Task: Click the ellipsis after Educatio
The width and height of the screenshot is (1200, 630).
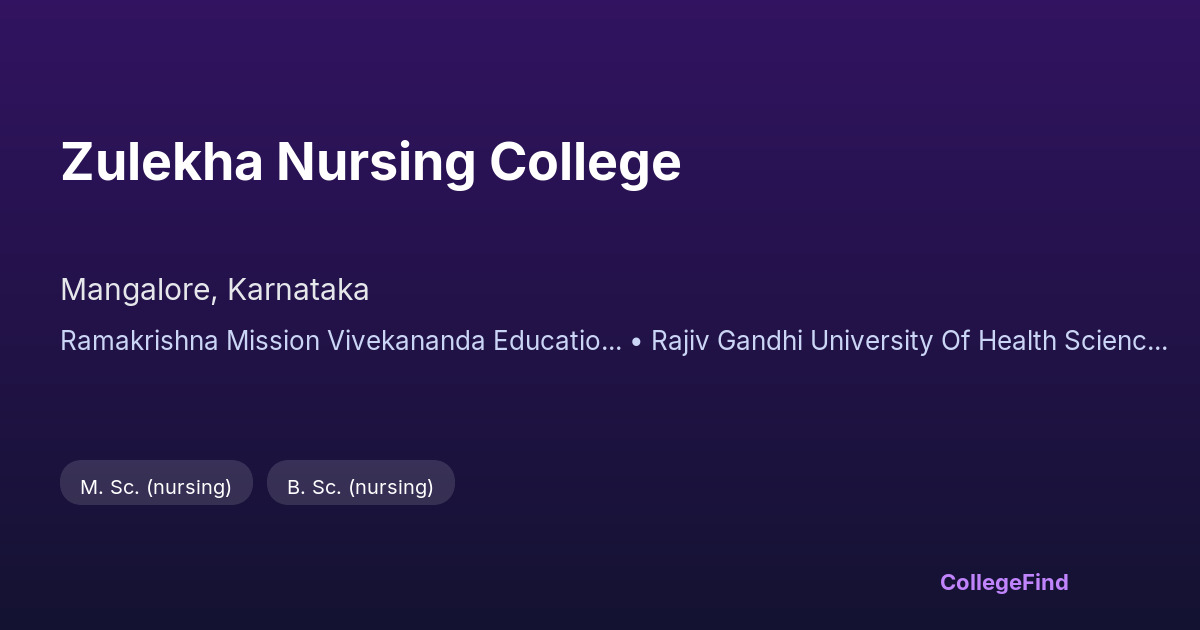Action: coord(612,343)
